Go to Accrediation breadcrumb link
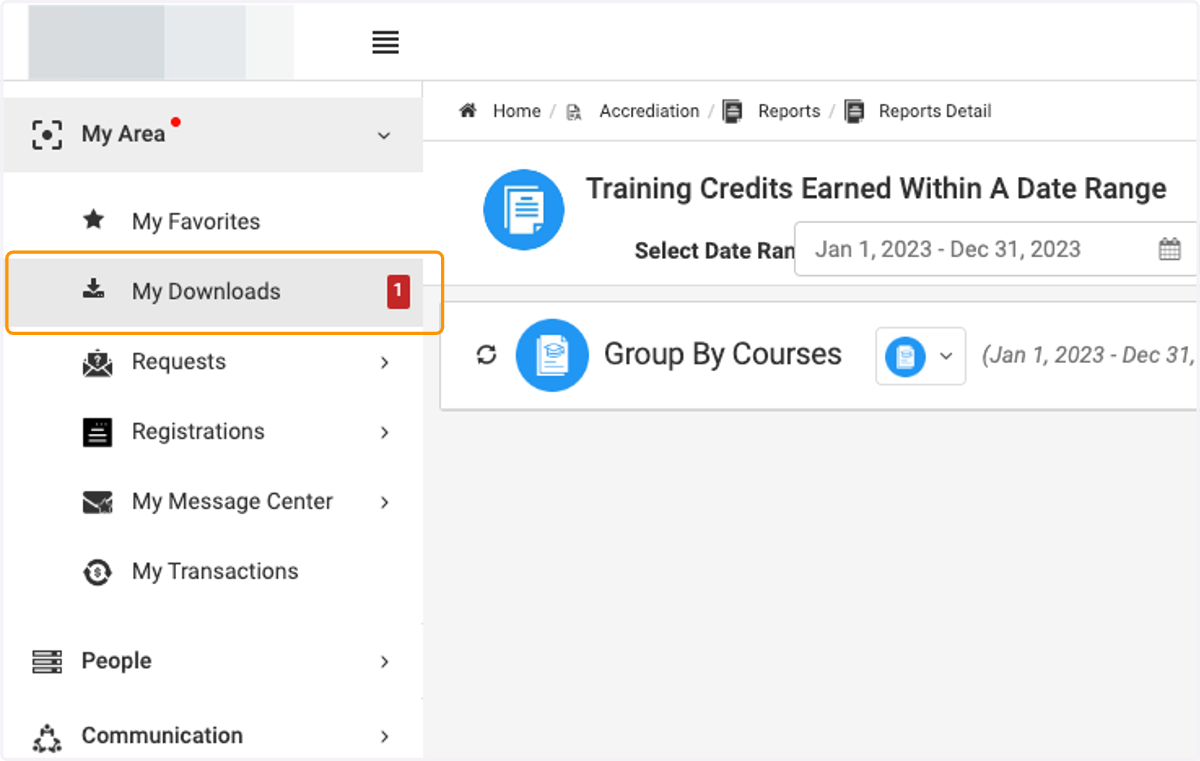Screen dimensions: 1200x761 coord(649,111)
